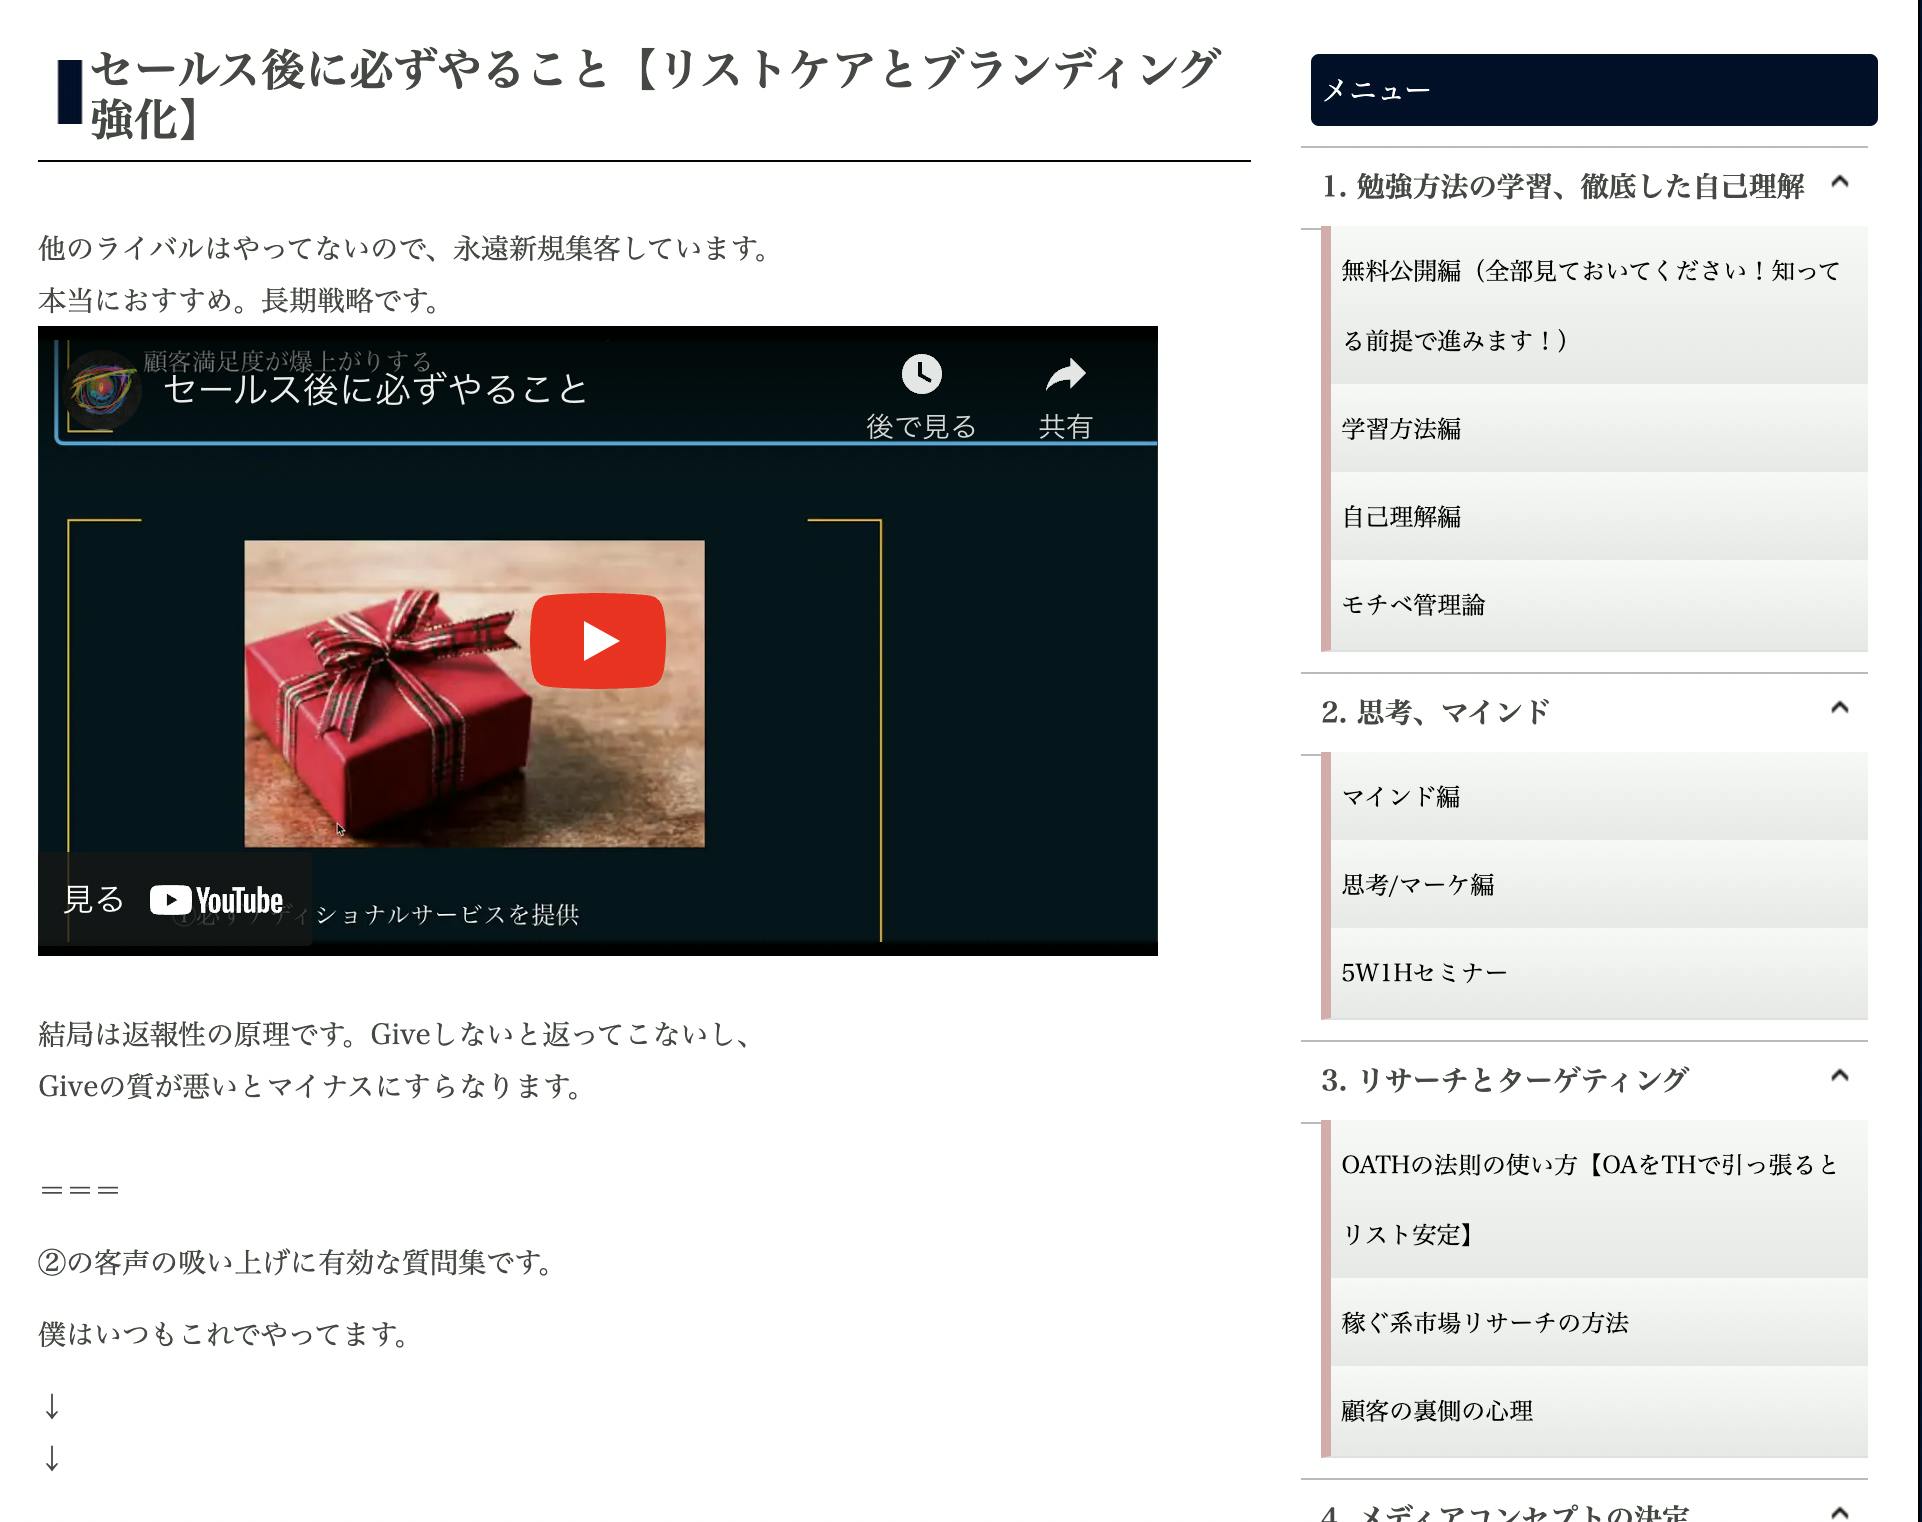This screenshot has width=1922, height=1522.
Task: Go to モチベ管理理論 page
Action: coord(1413,605)
